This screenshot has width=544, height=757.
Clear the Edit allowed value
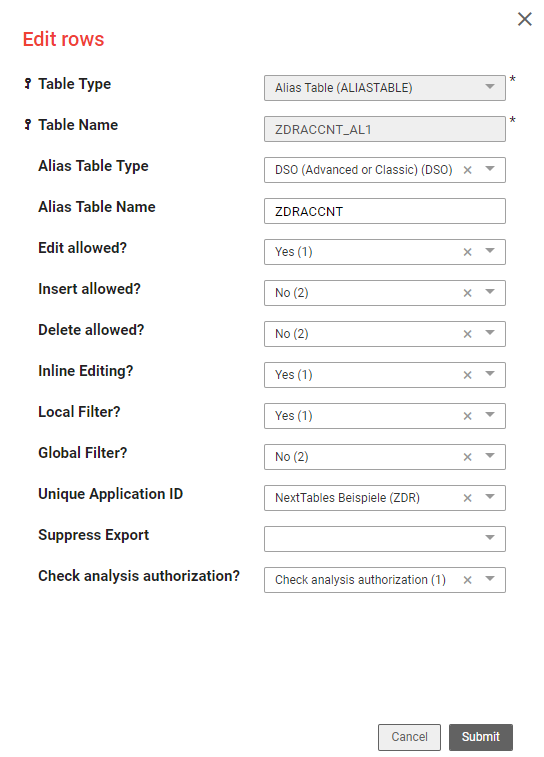(467, 252)
